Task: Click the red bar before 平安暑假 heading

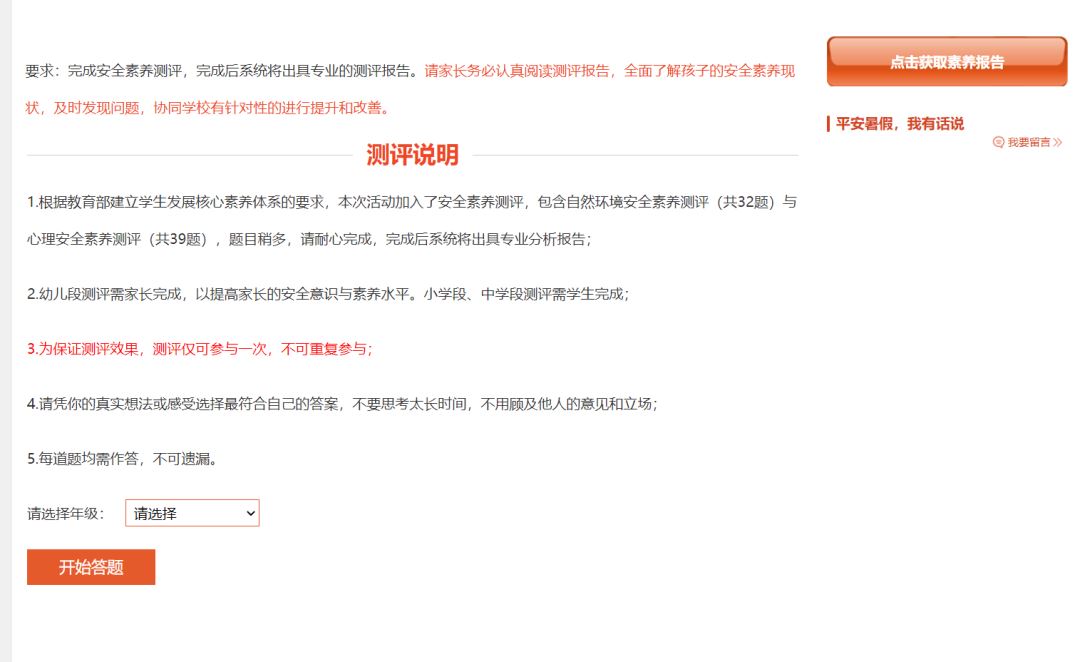Action: point(828,124)
